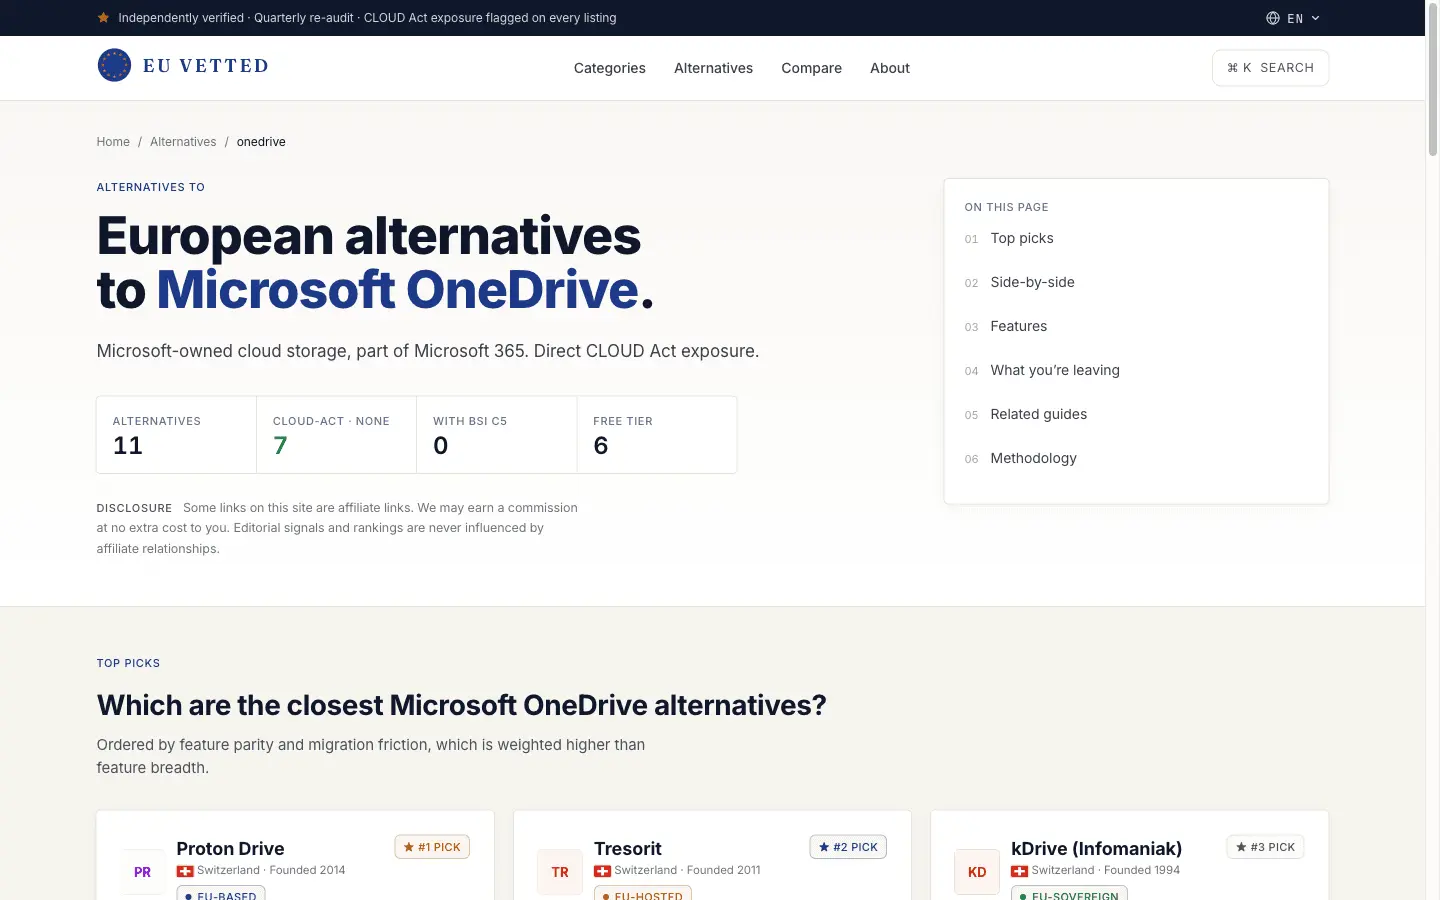Click the Search button with ⌘K shortcut

pyautogui.click(x=1270, y=68)
